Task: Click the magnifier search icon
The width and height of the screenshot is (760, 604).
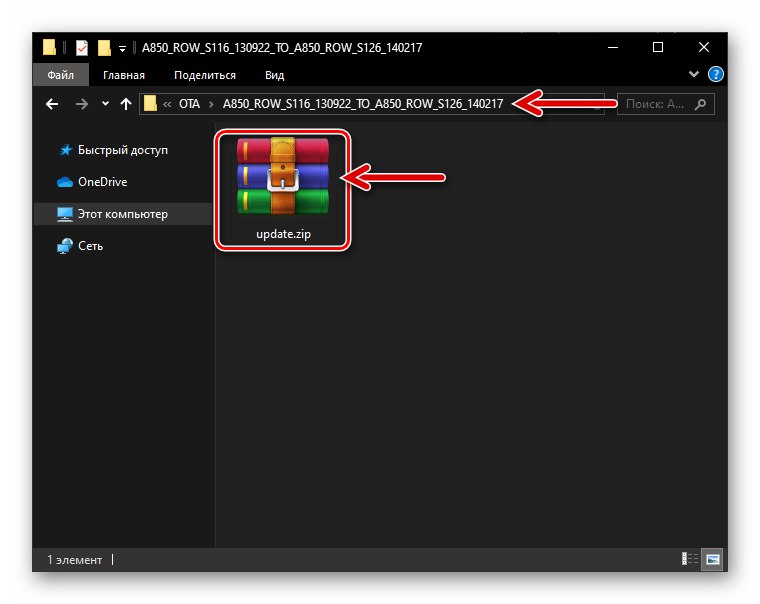Action: point(700,104)
